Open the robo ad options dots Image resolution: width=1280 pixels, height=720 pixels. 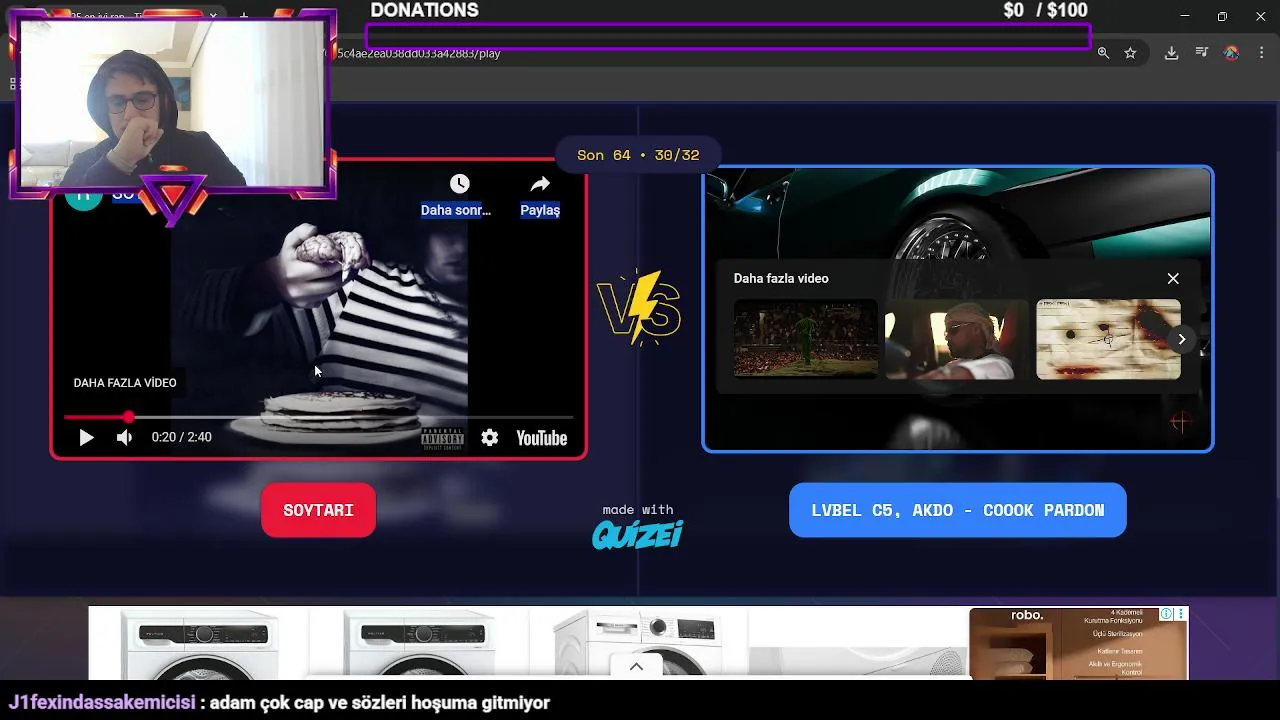(1181, 614)
